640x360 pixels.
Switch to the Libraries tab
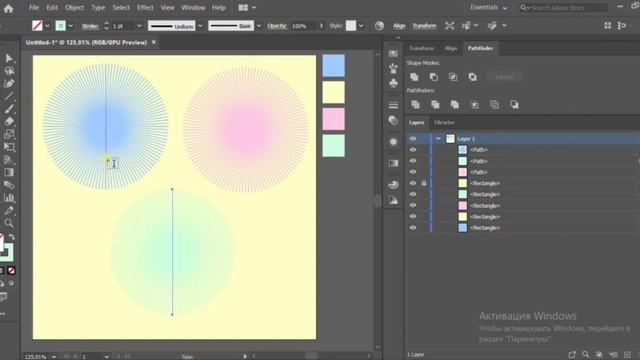(444, 122)
